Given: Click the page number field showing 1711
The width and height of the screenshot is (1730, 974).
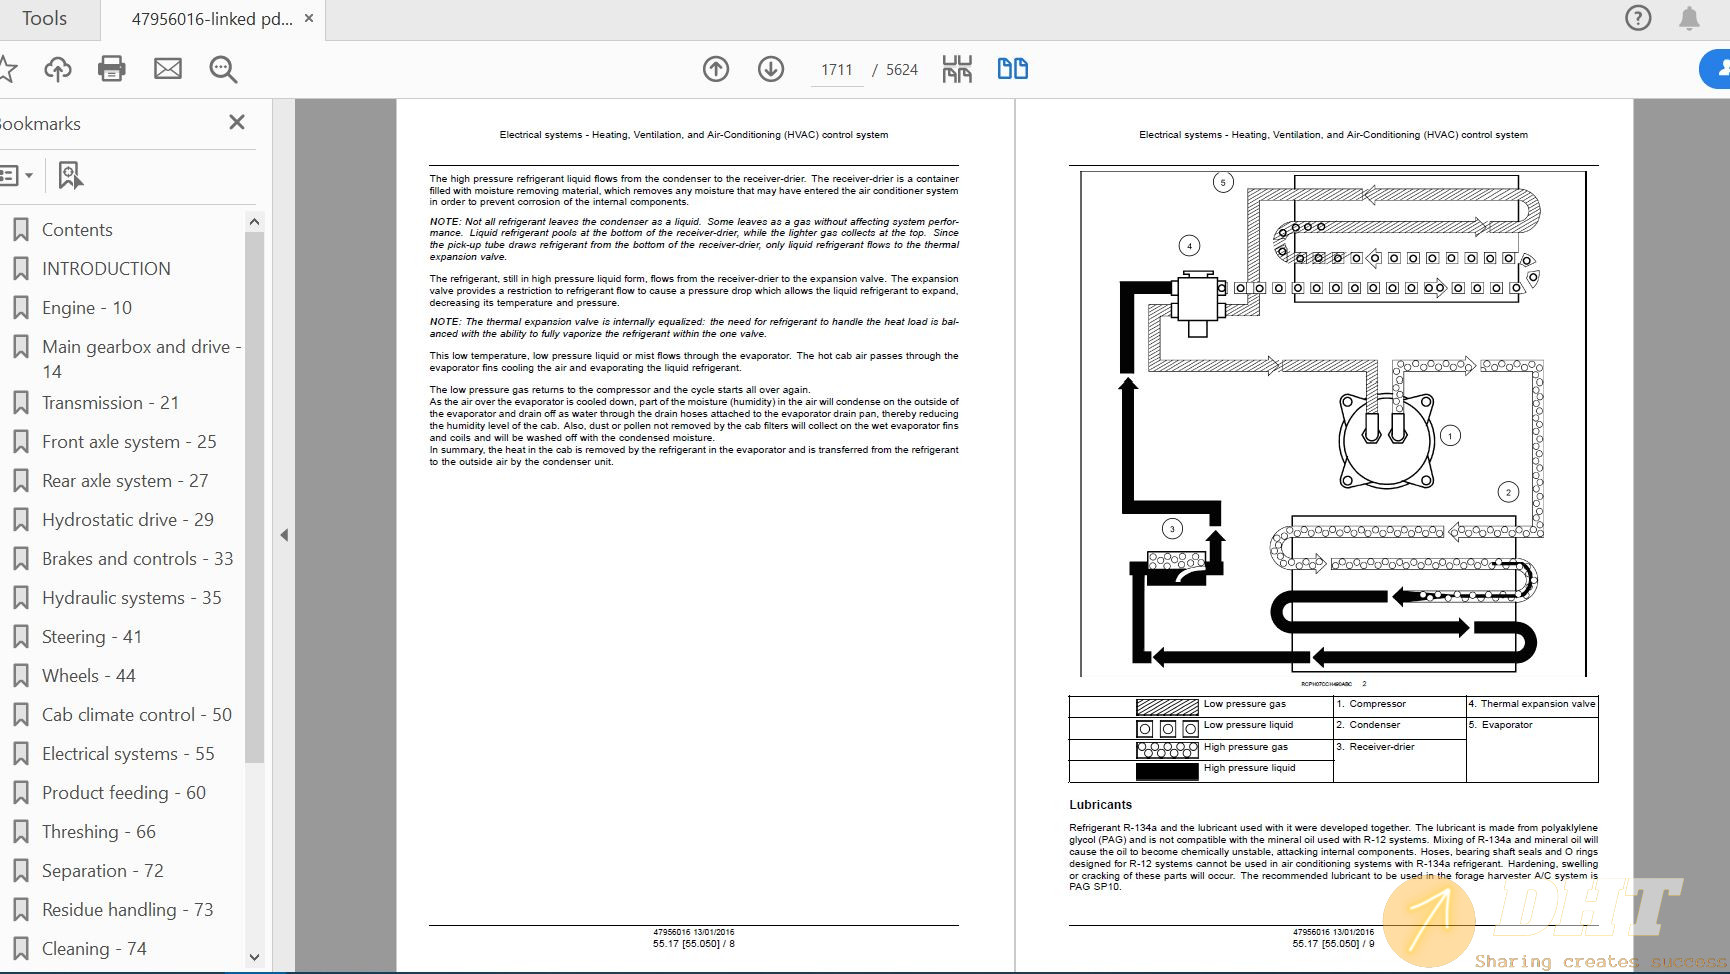Looking at the screenshot, I should (837, 69).
